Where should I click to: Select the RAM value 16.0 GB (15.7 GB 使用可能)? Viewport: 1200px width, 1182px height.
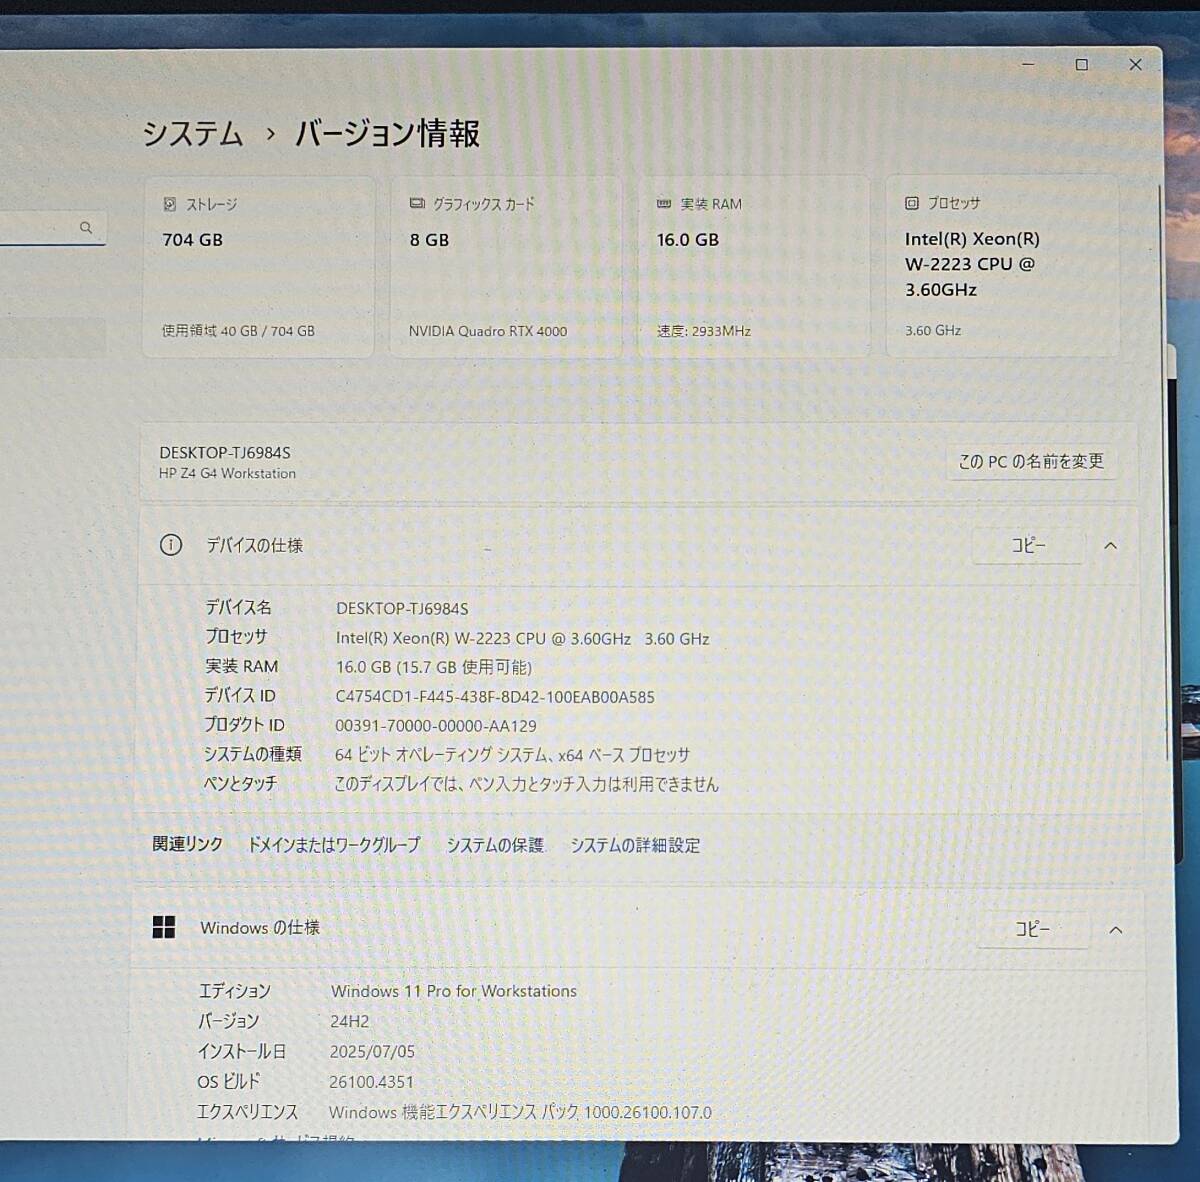pos(434,667)
